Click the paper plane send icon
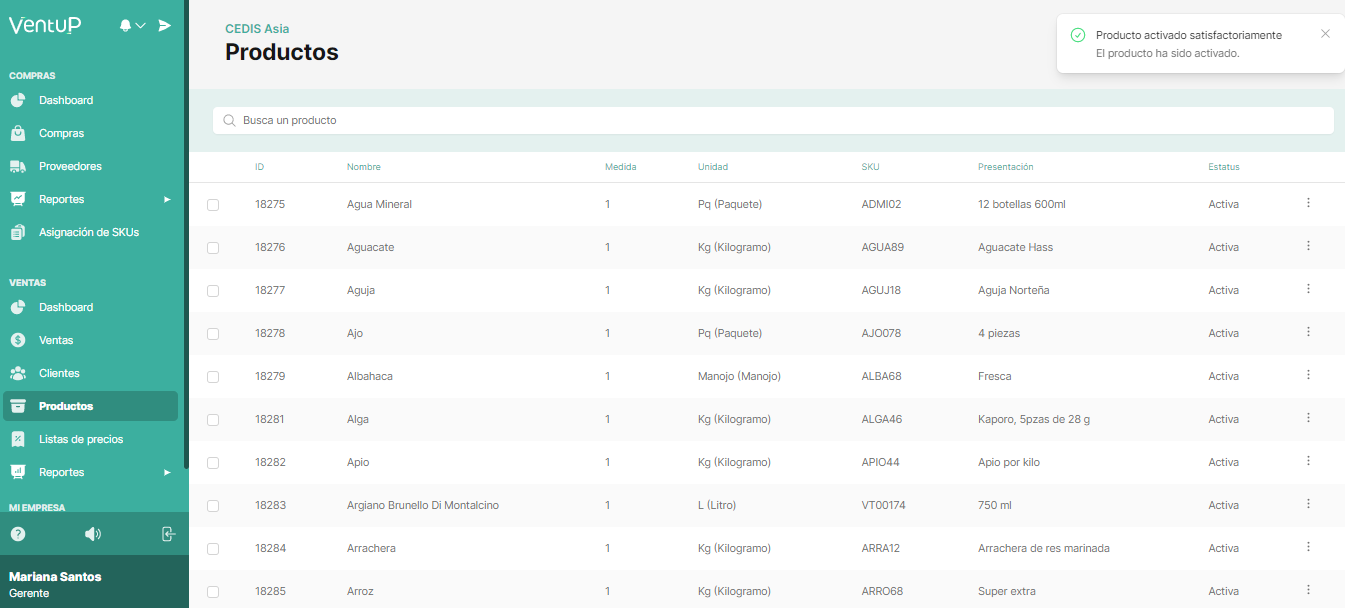The height and width of the screenshot is (608, 1345). point(165,25)
